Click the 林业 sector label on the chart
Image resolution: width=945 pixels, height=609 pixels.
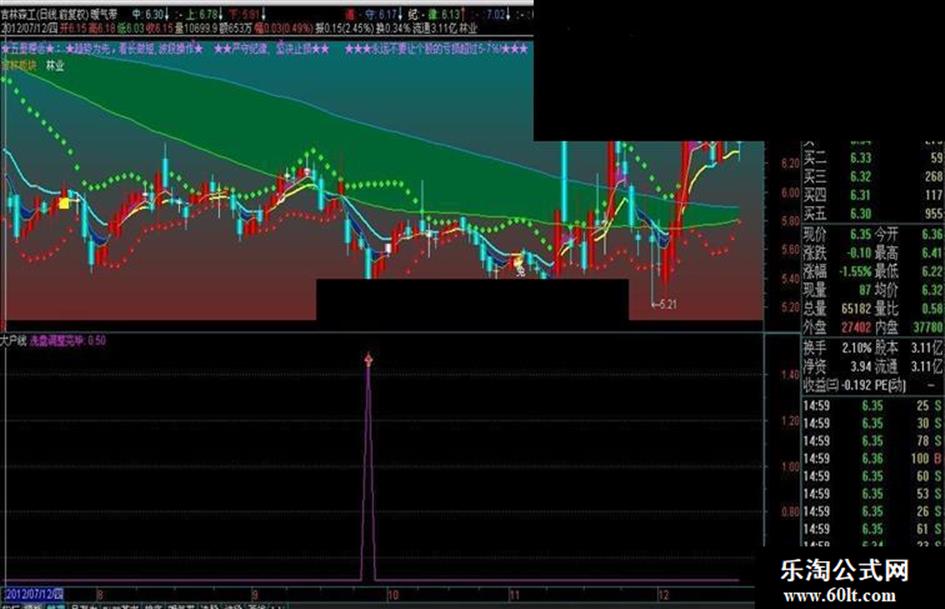pyautogui.click(x=55, y=66)
